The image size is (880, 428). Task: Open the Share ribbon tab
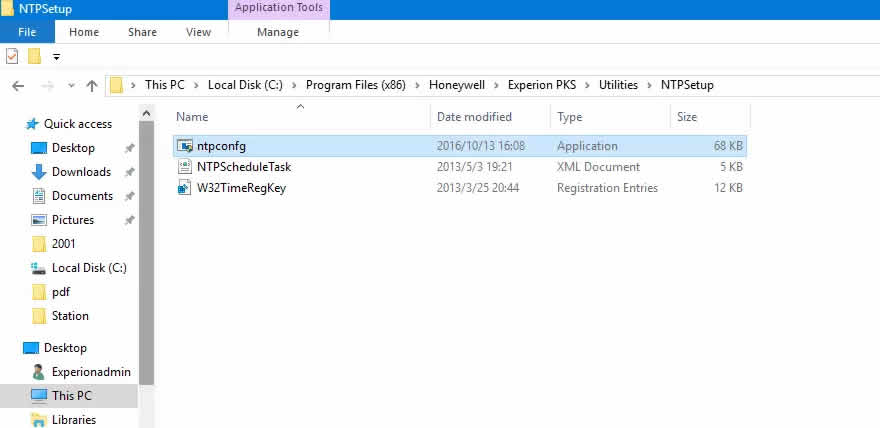[x=142, y=32]
